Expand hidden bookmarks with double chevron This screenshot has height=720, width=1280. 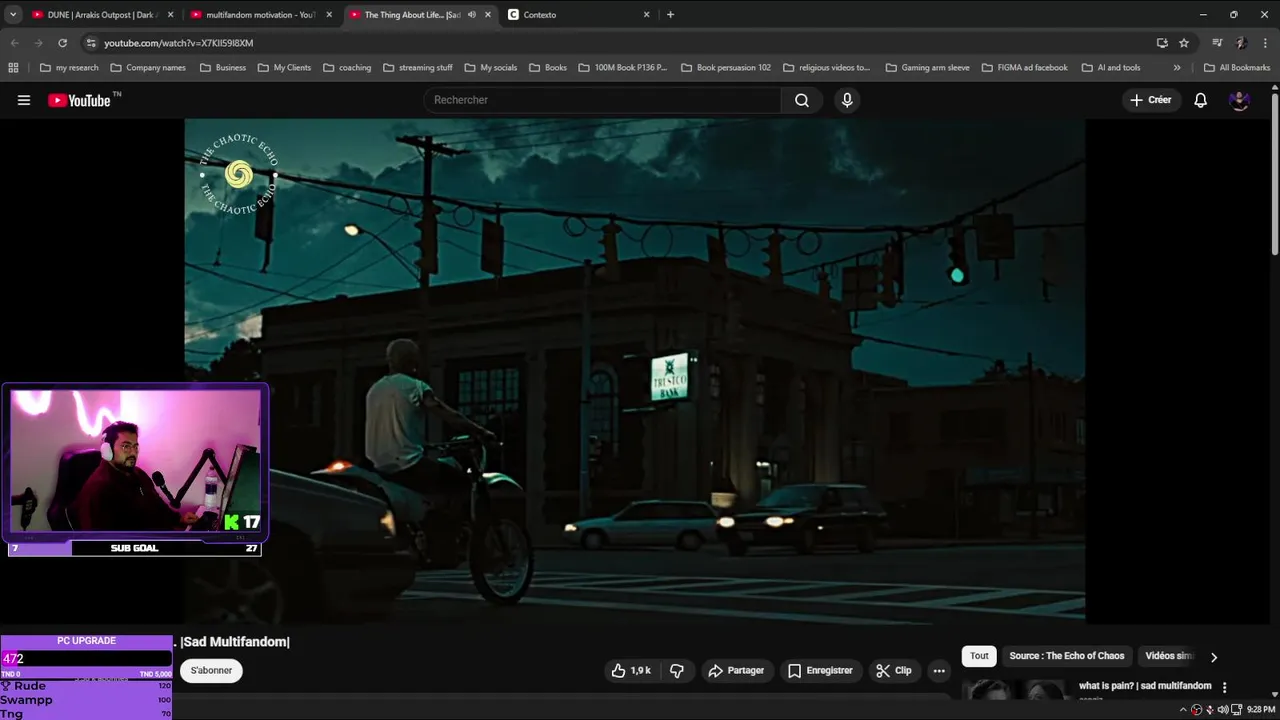(1177, 68)
